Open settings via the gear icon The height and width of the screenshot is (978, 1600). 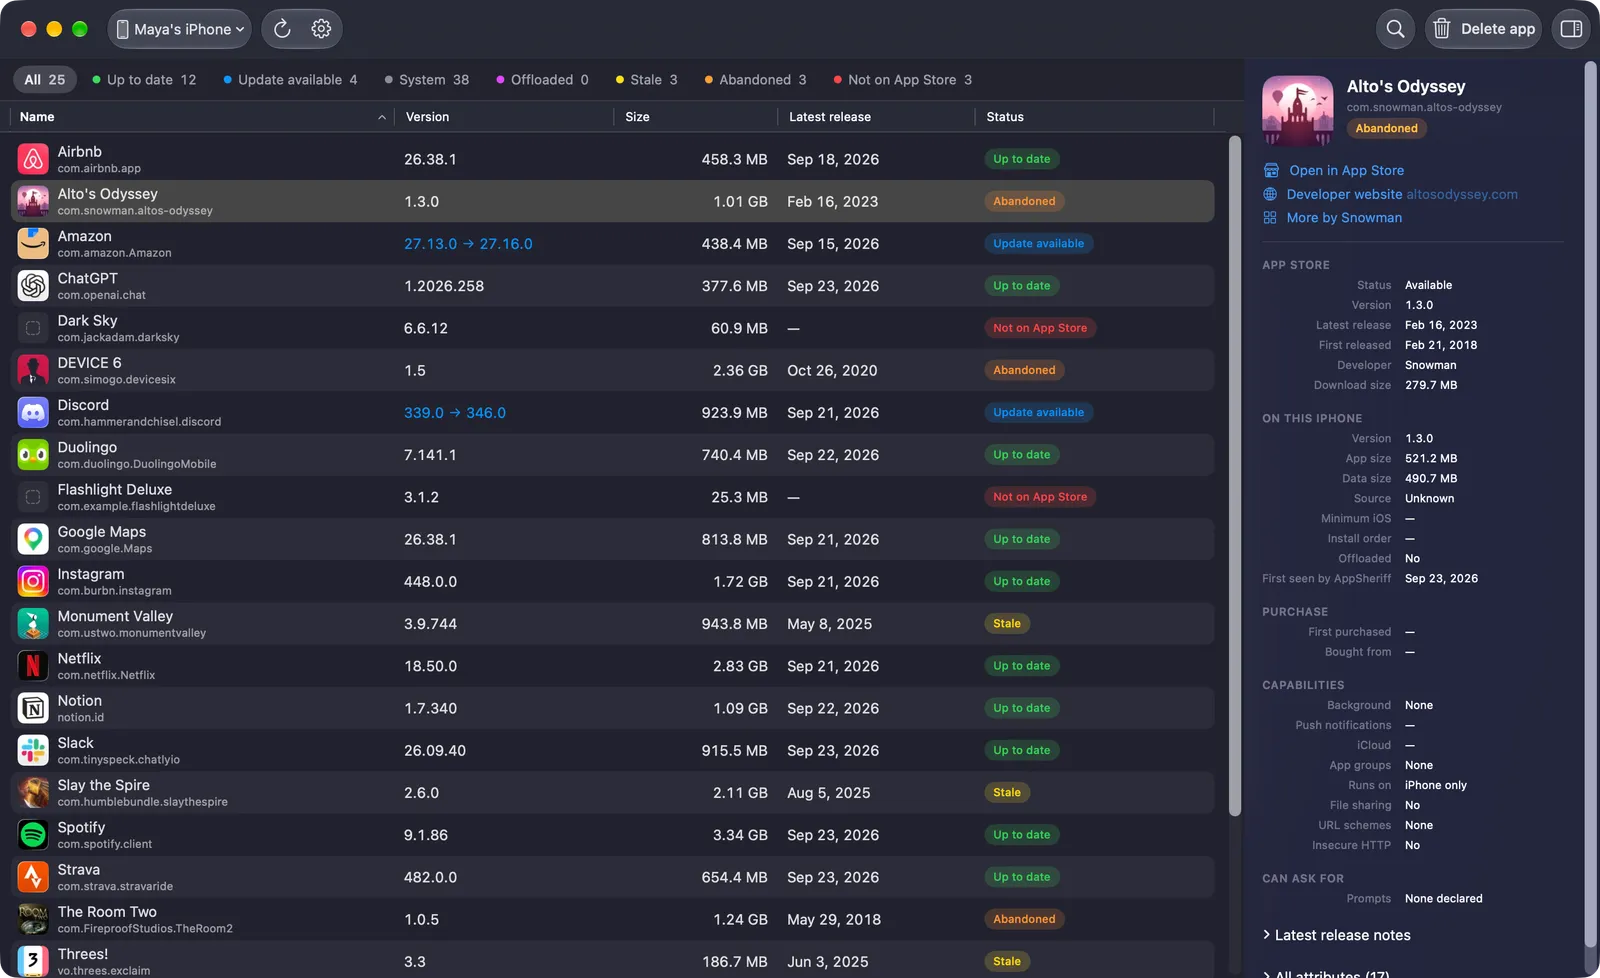(321, 29)
